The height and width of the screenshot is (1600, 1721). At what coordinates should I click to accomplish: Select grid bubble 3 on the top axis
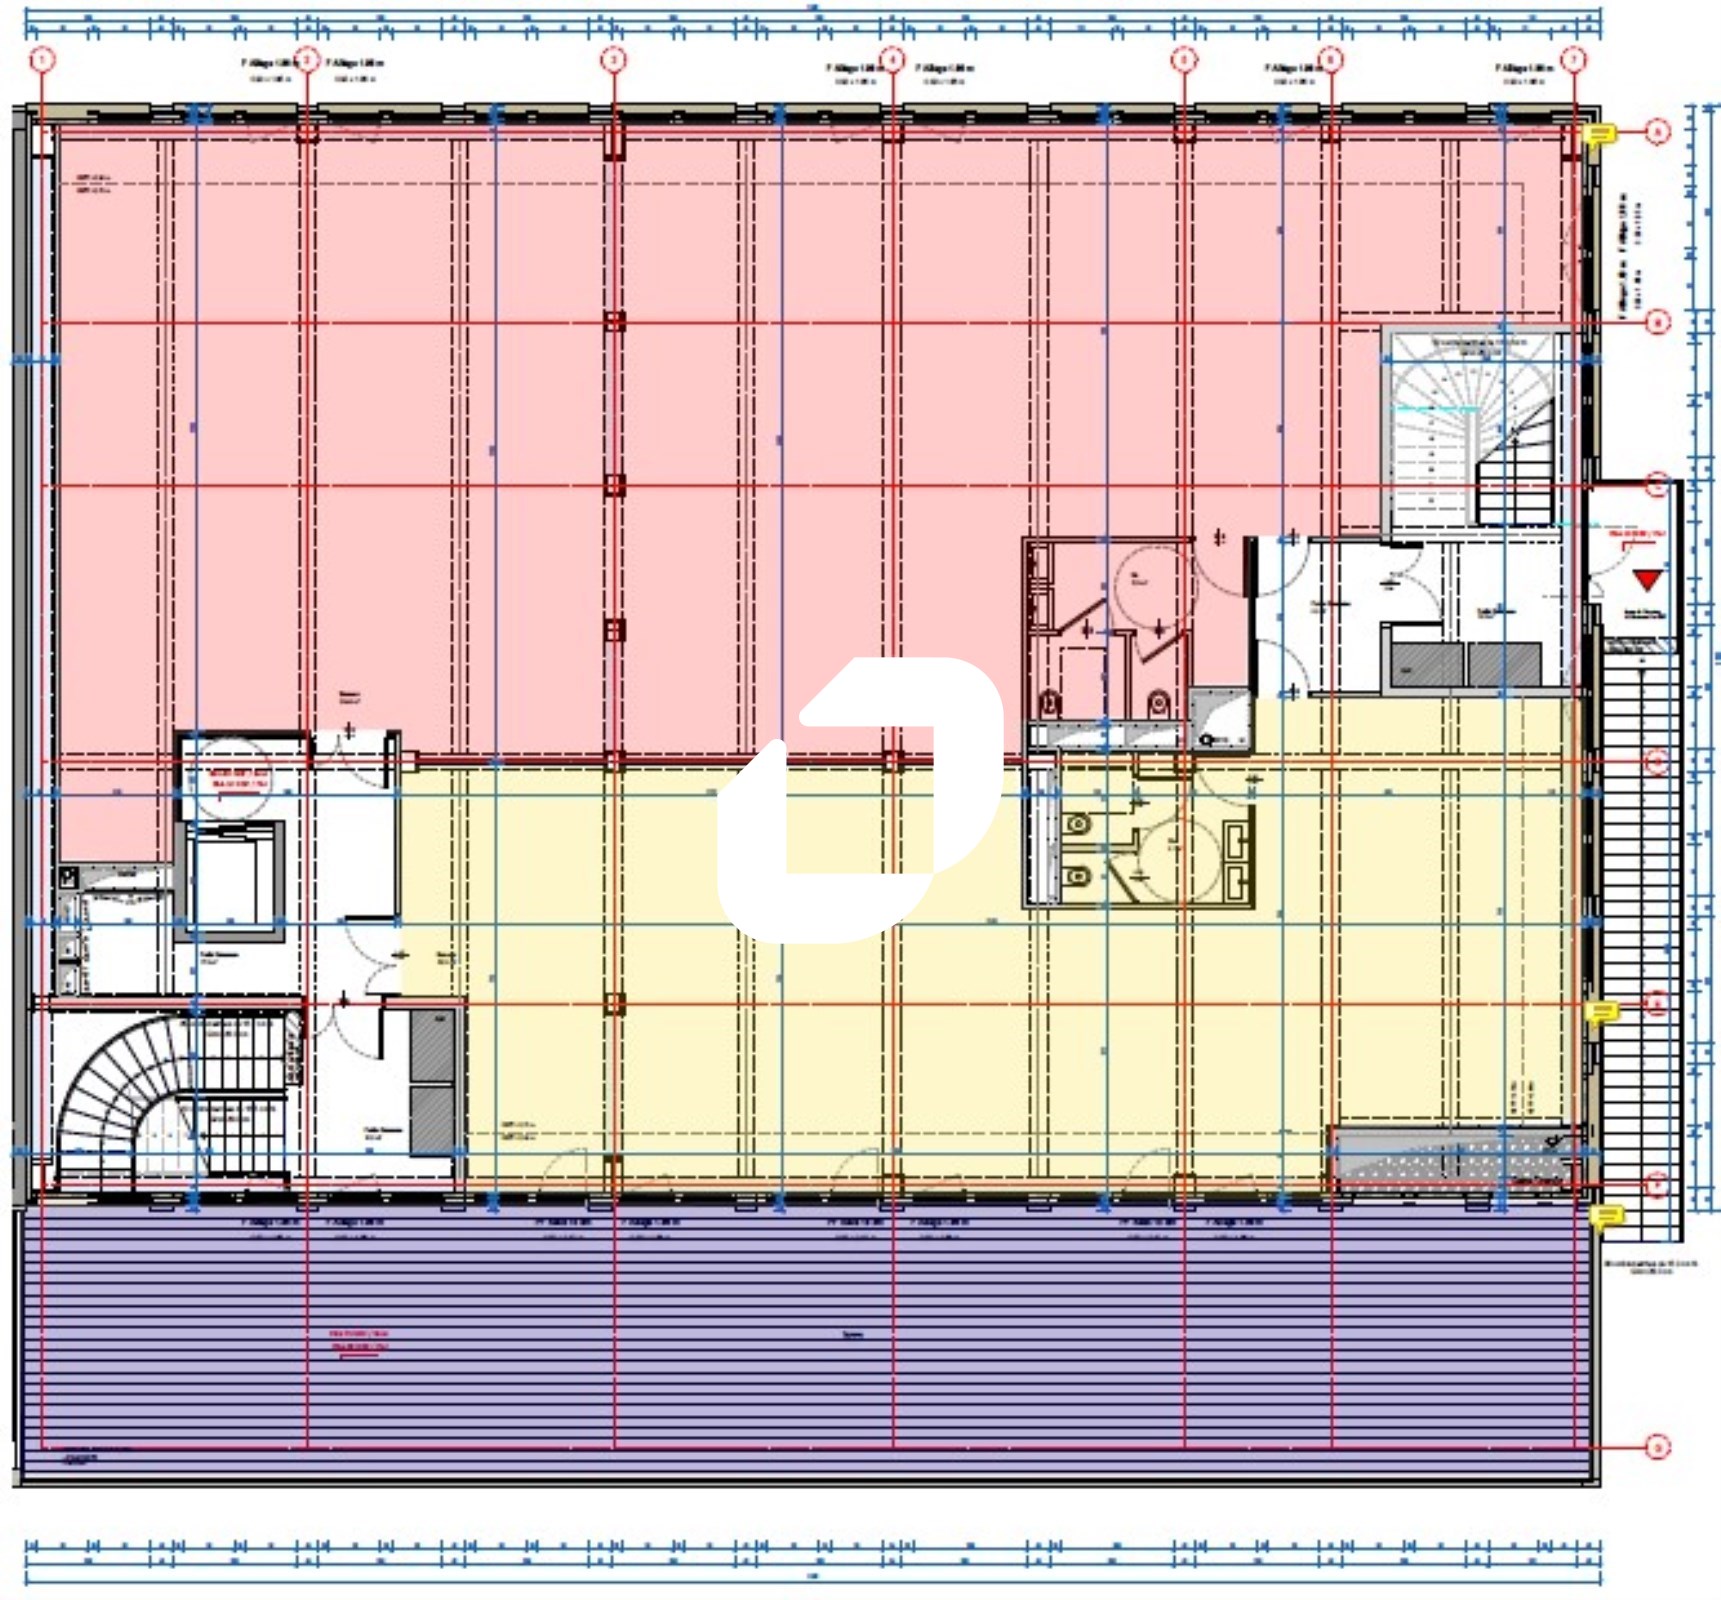tap(614, 60)
